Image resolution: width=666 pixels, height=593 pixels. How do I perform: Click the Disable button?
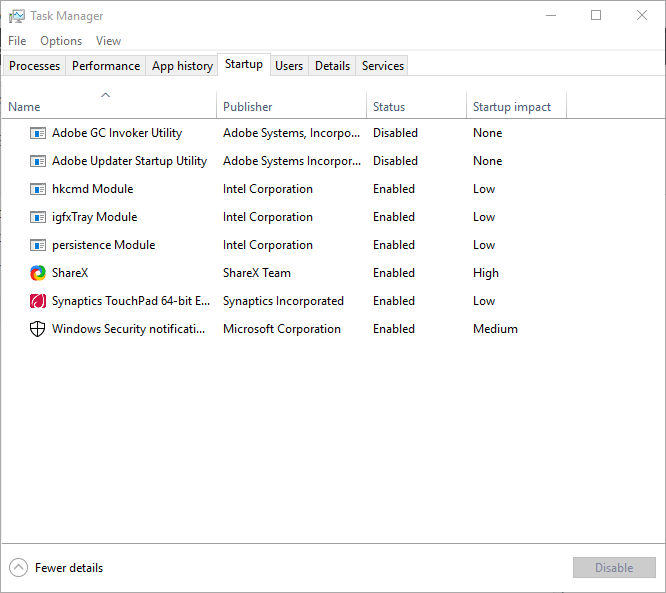pos(614,568)
